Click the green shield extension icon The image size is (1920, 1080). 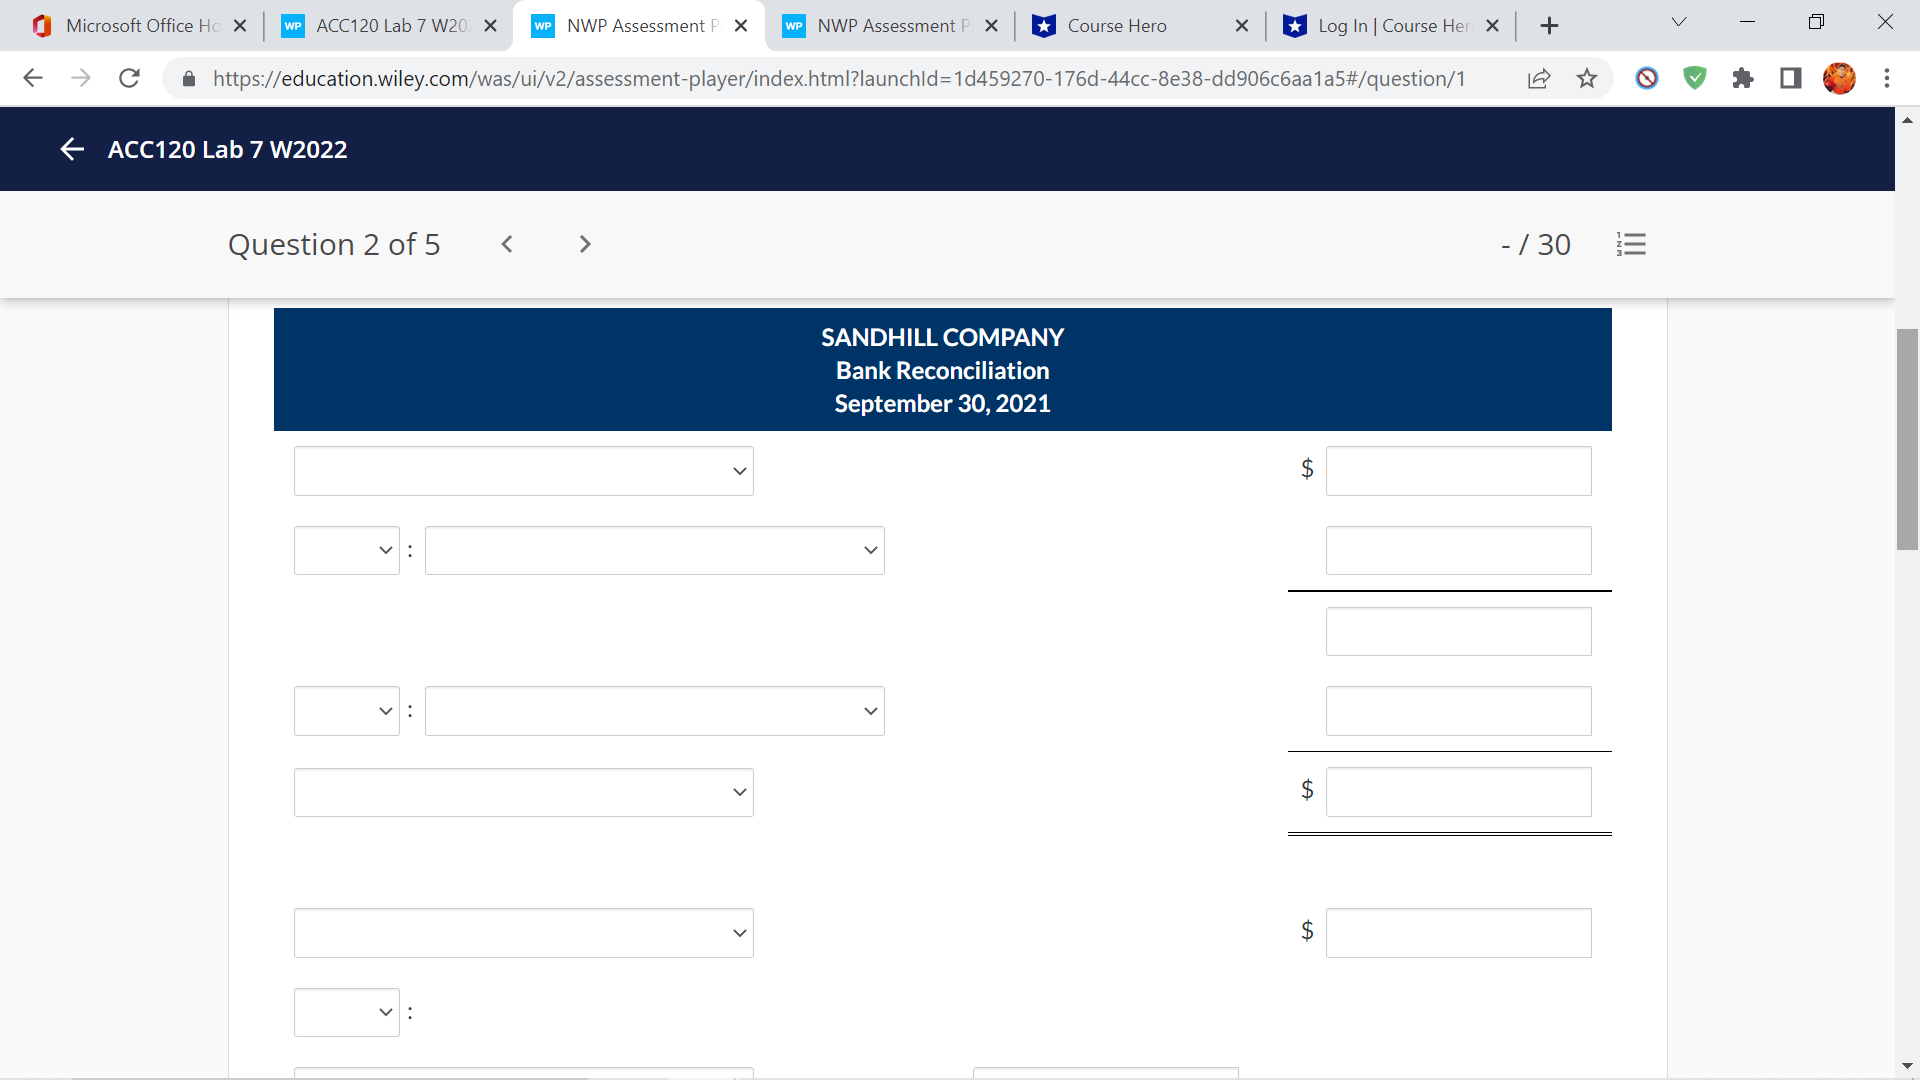1694,78
